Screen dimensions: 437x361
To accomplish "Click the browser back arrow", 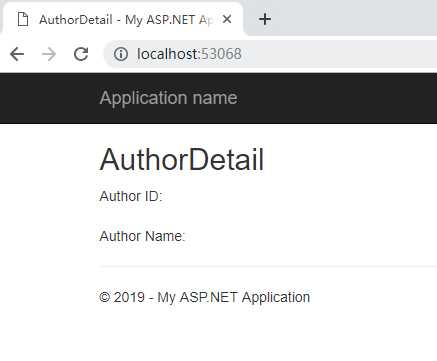I will (x=17, y=54).
